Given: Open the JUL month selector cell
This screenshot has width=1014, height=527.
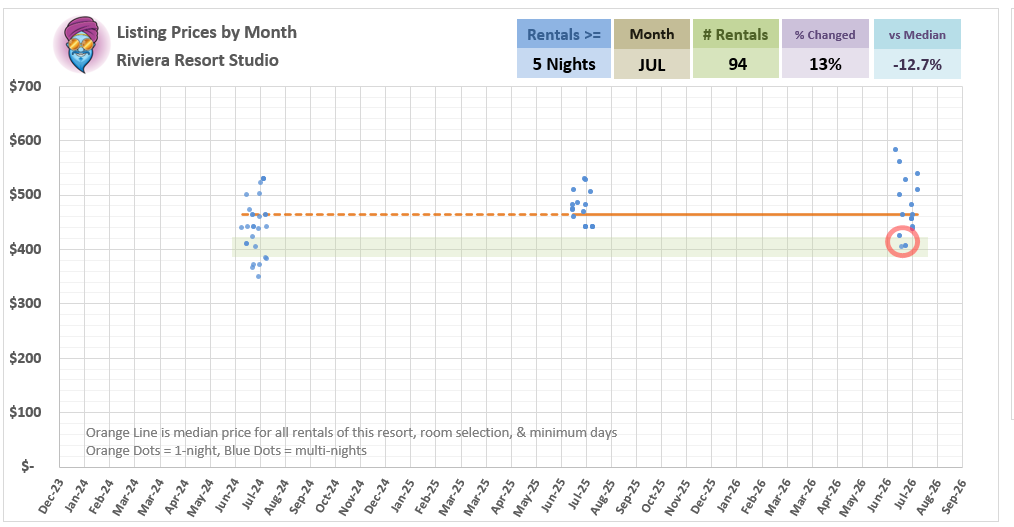Looking at the screenshot, I should click(651, 65).
